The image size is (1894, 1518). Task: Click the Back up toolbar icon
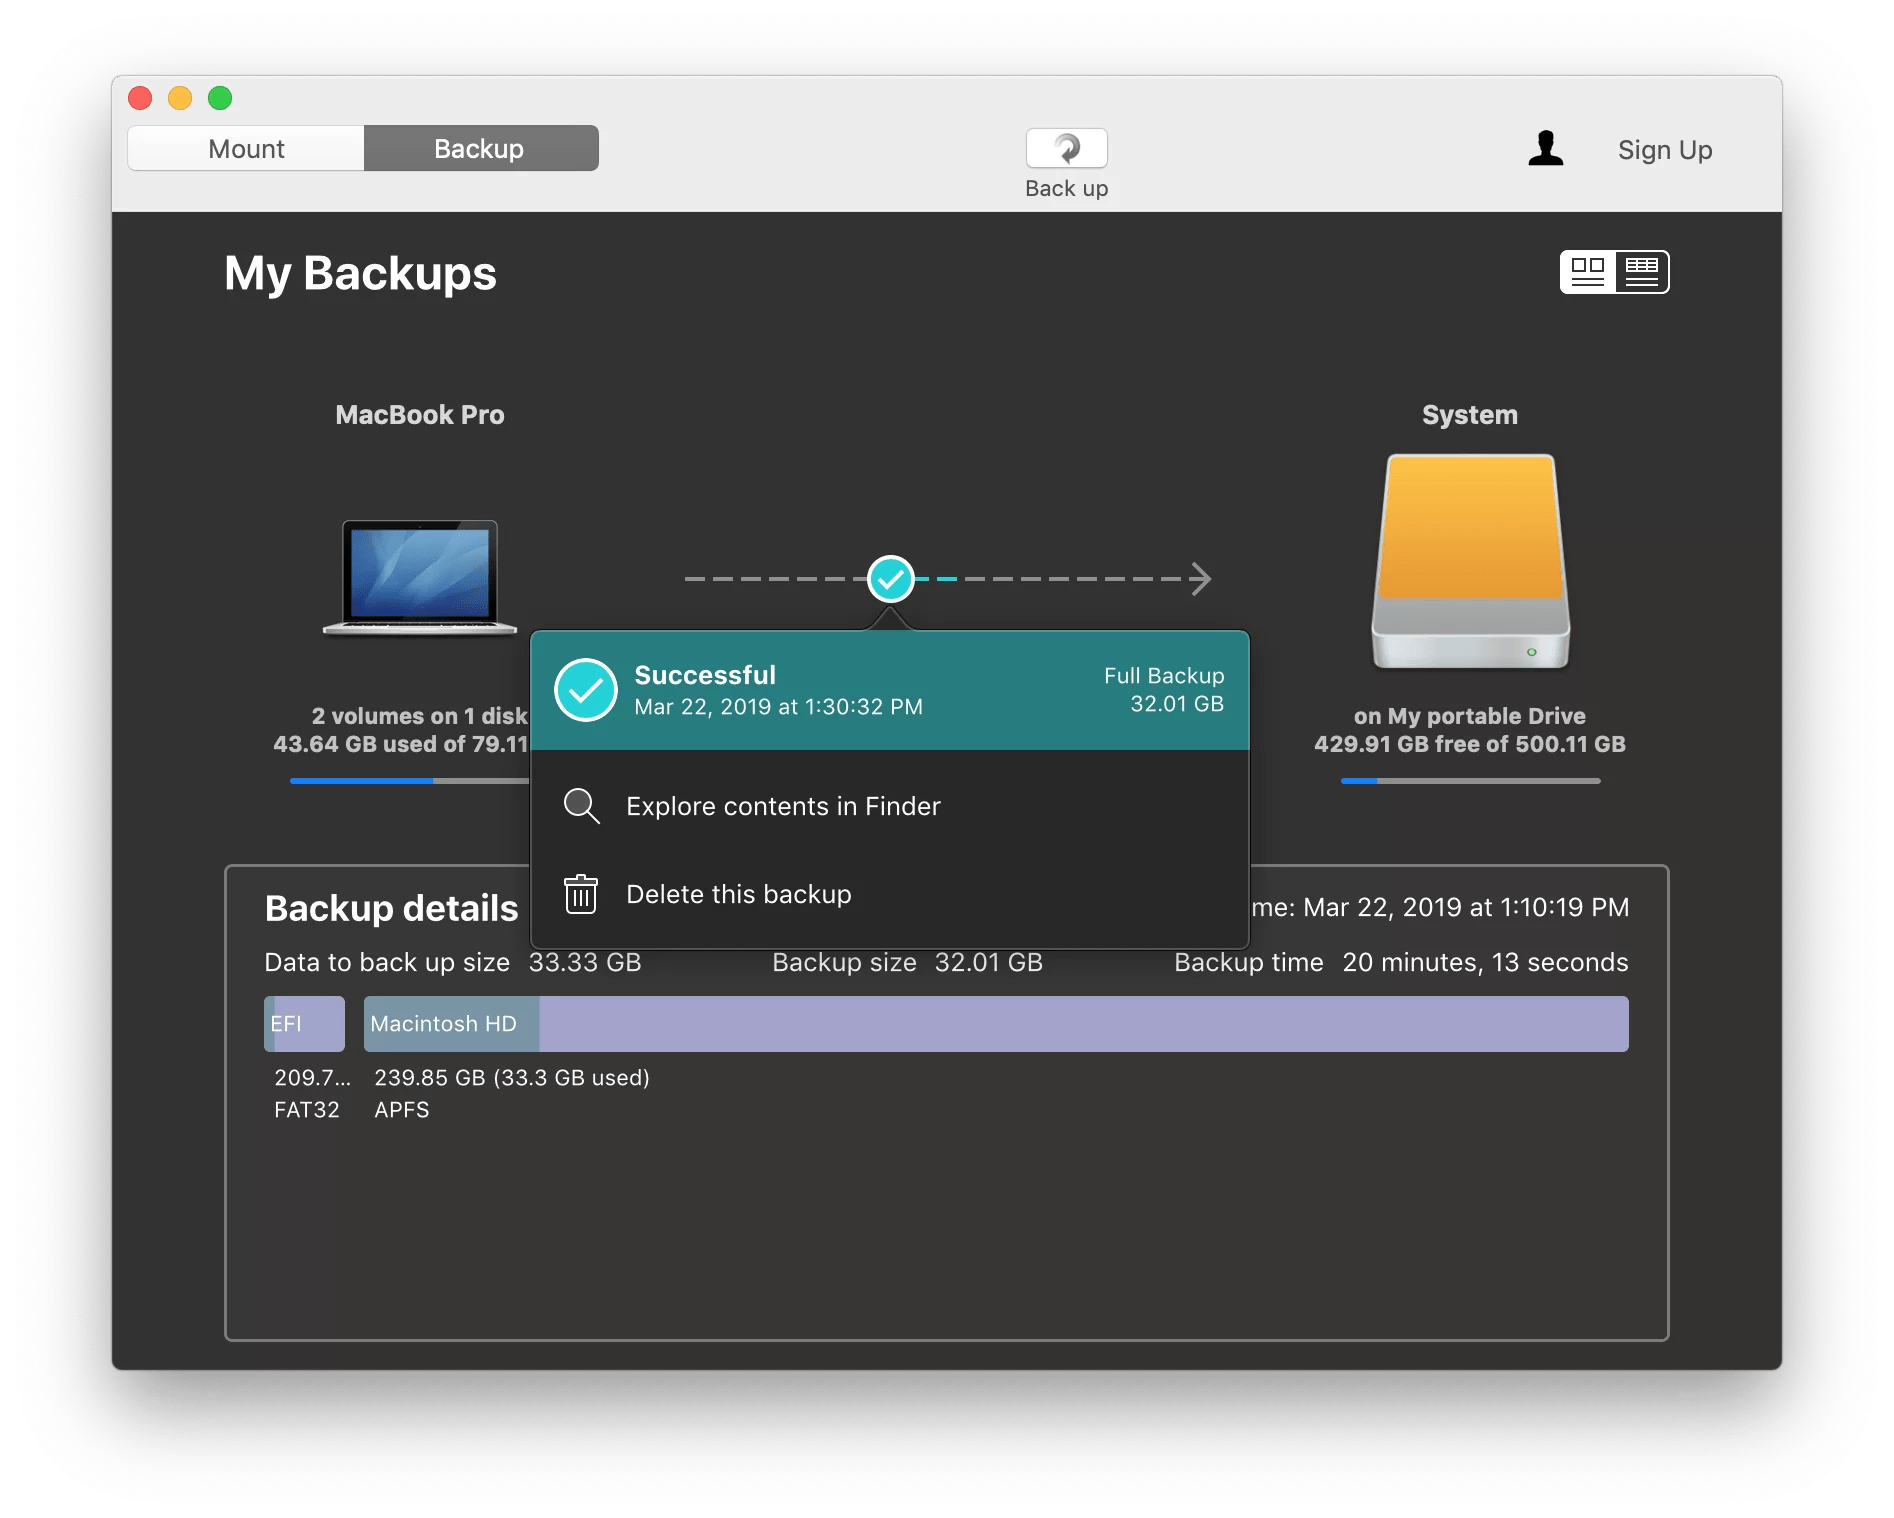[x=1066, y=149]
